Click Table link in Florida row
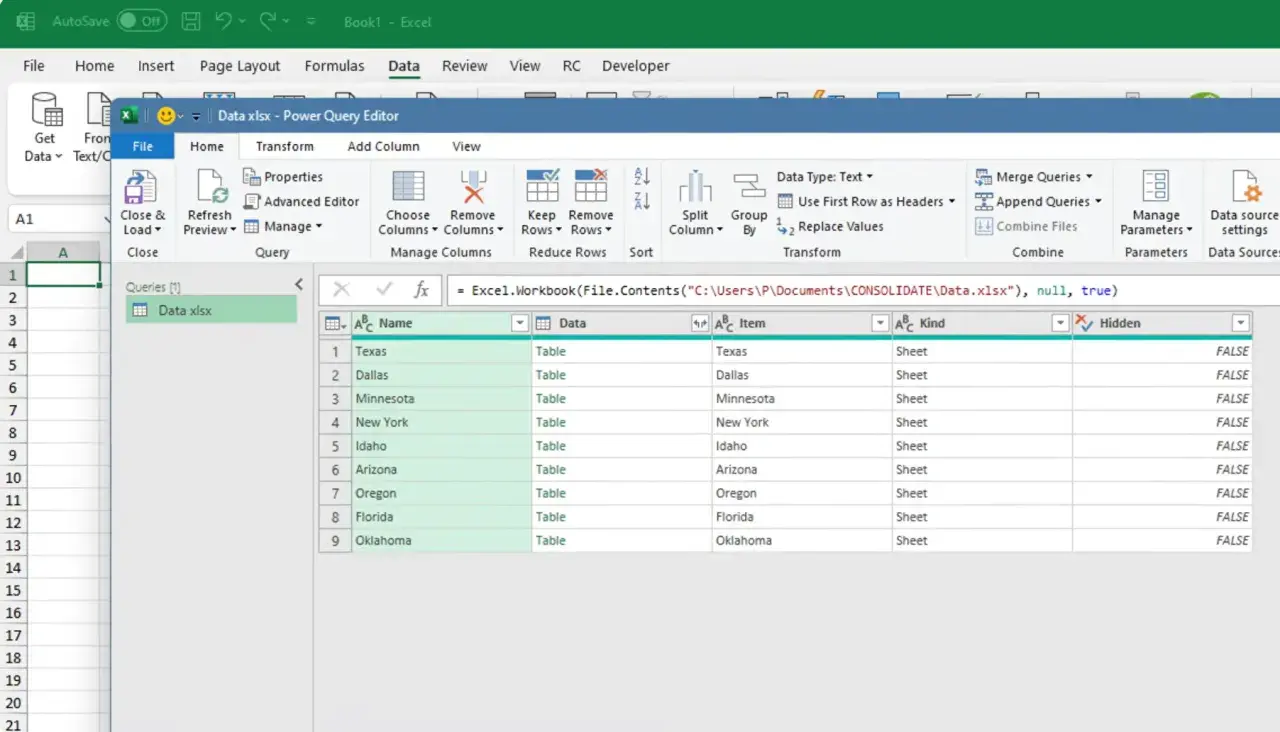Screen dimensions: 1280x732 coord(550,517)
